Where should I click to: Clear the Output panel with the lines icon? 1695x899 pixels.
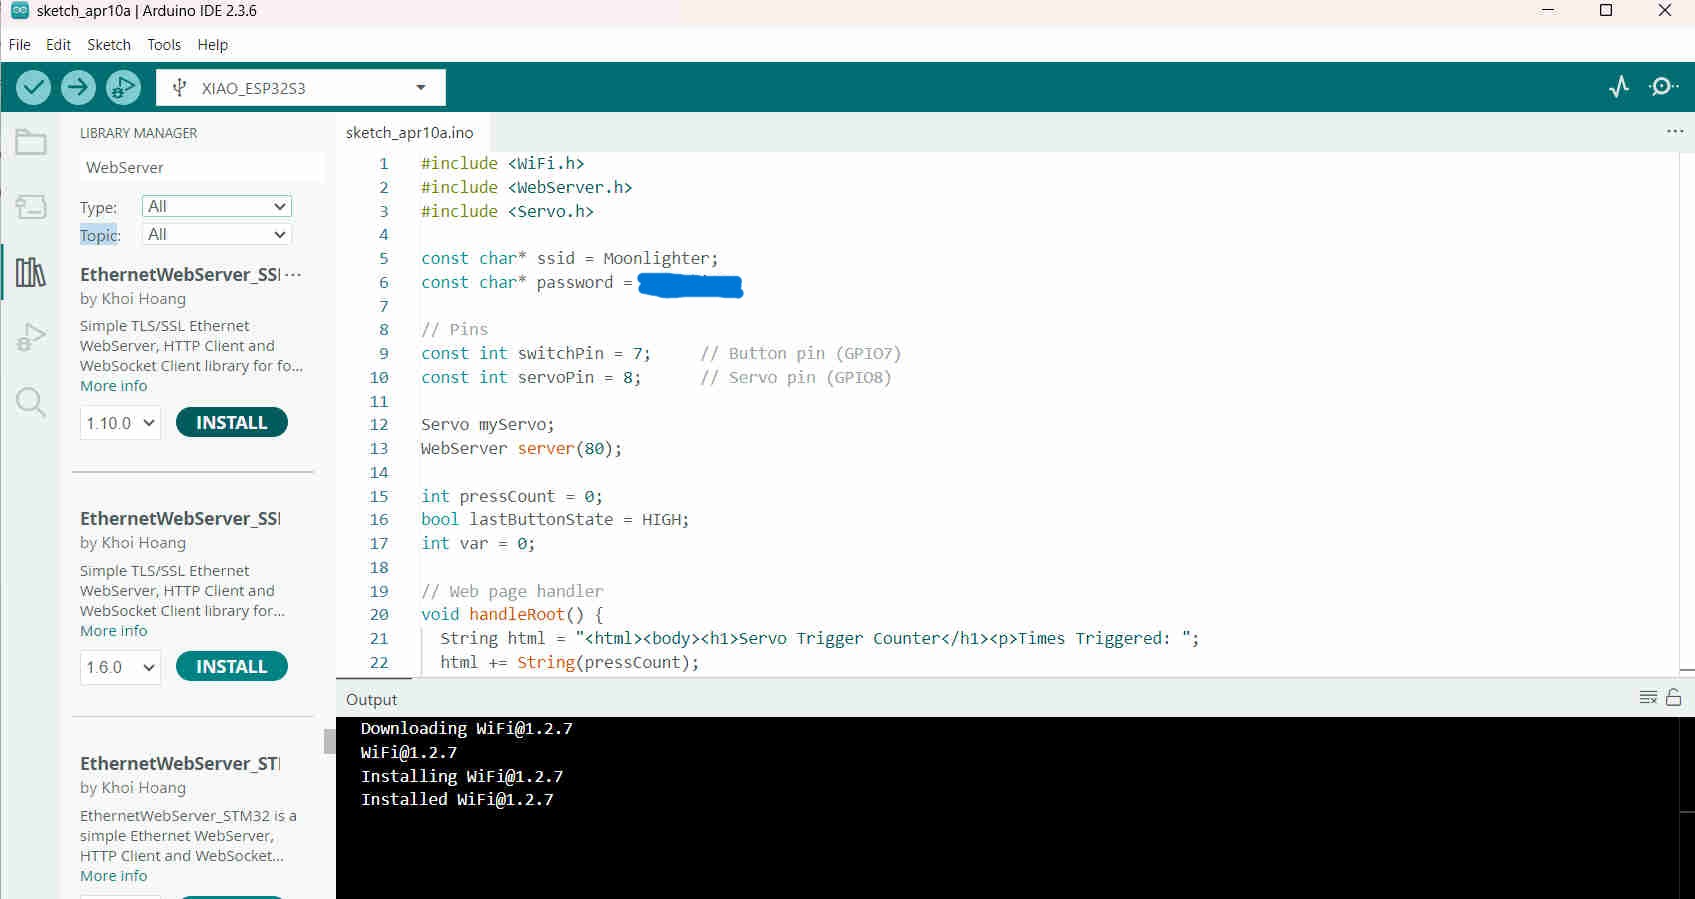coord(1648,698)
